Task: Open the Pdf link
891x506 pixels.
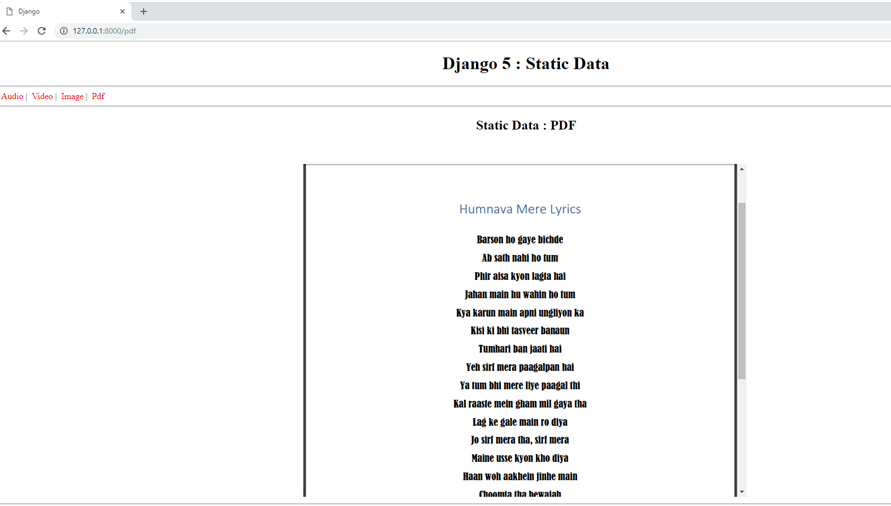Action: coord(98,96)
